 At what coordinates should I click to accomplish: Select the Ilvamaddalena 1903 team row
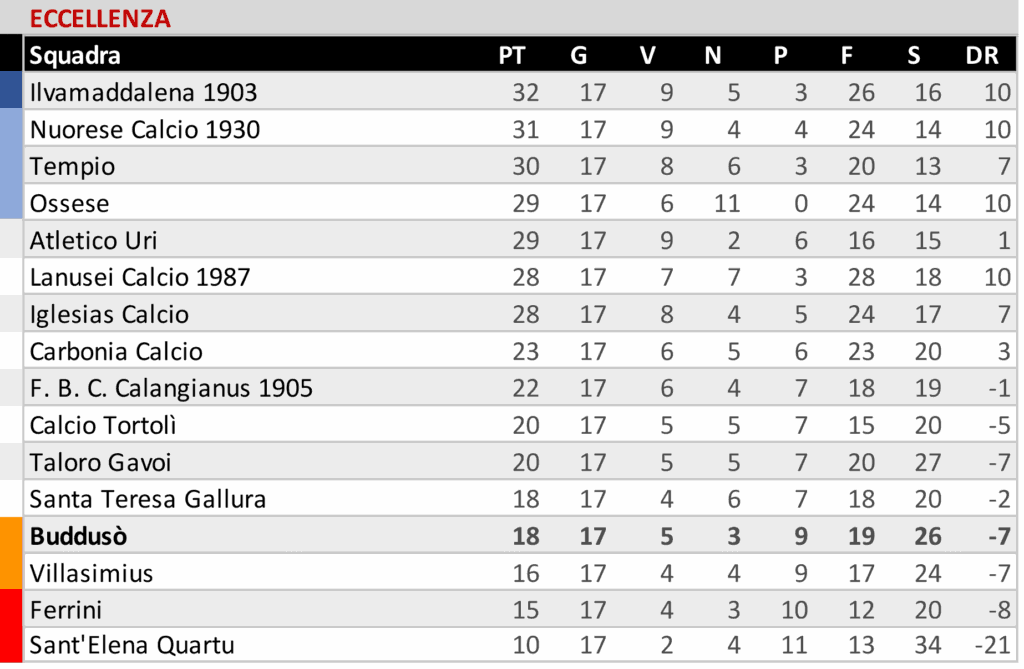143,93
